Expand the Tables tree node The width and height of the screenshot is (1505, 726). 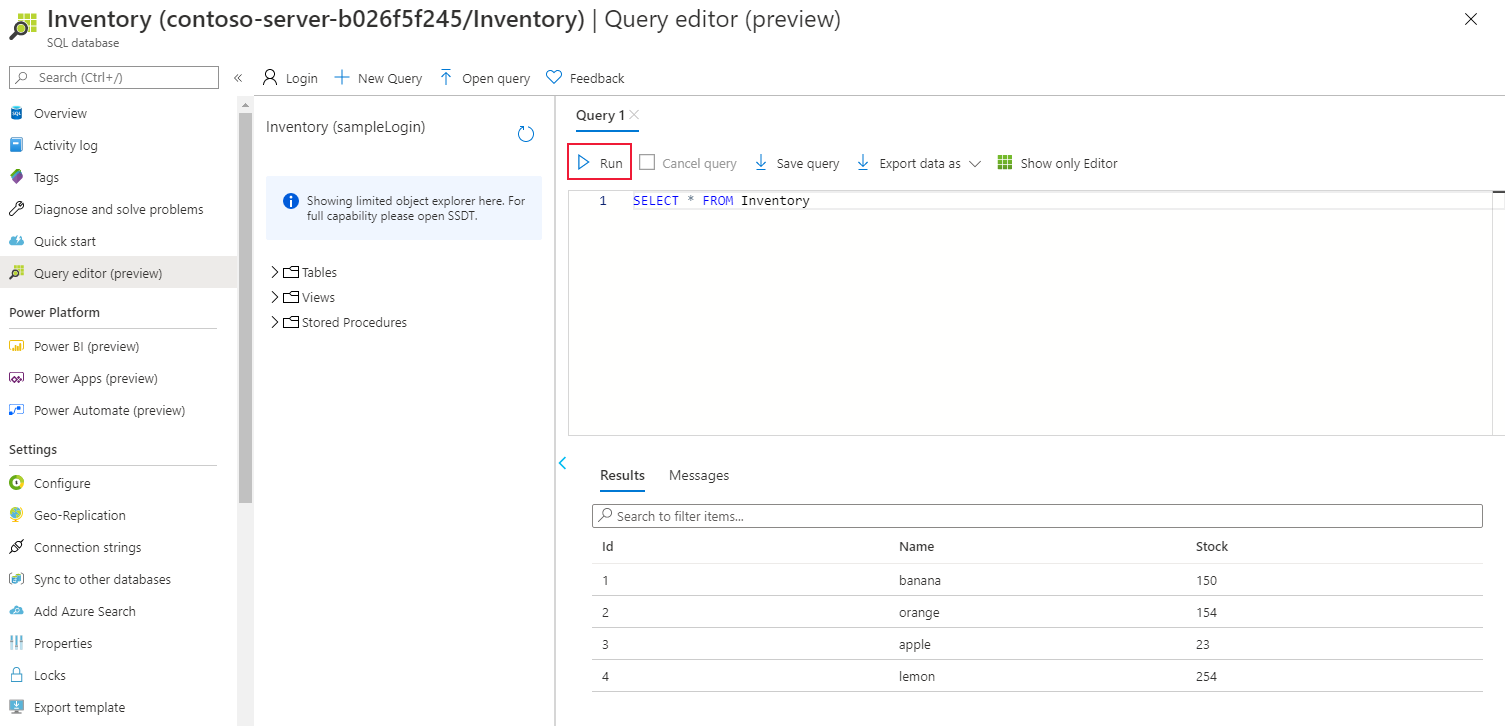(273, 271)
